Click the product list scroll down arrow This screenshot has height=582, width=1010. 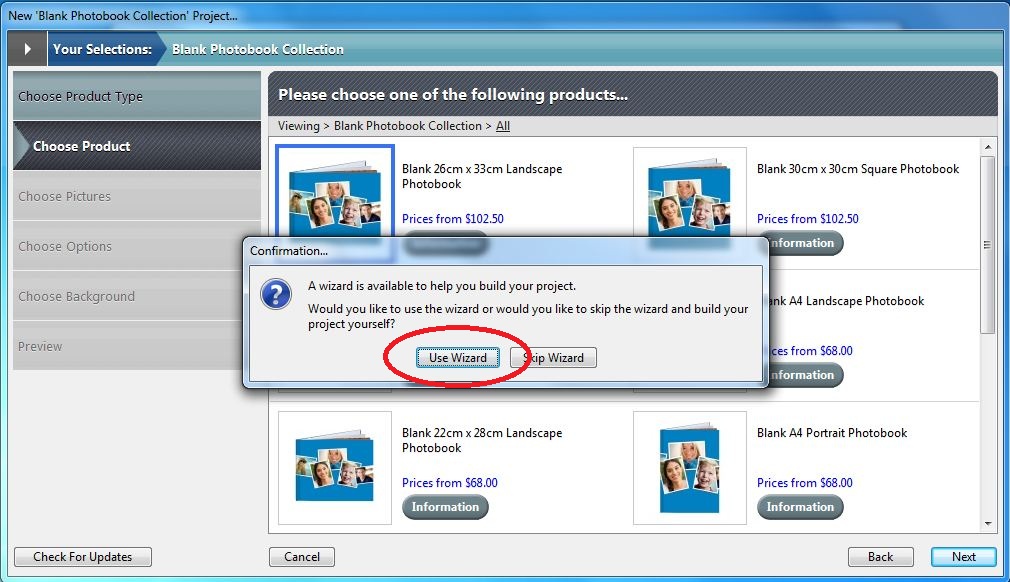pos(988,524)
